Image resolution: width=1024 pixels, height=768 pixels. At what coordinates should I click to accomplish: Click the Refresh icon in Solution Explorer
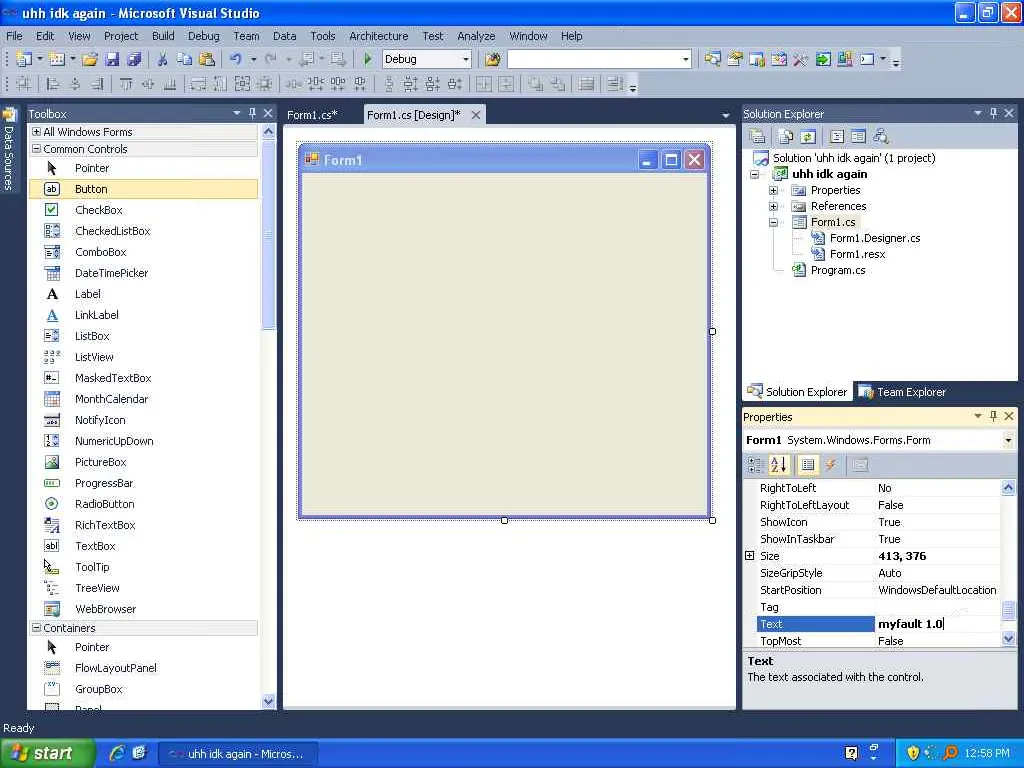808,136
